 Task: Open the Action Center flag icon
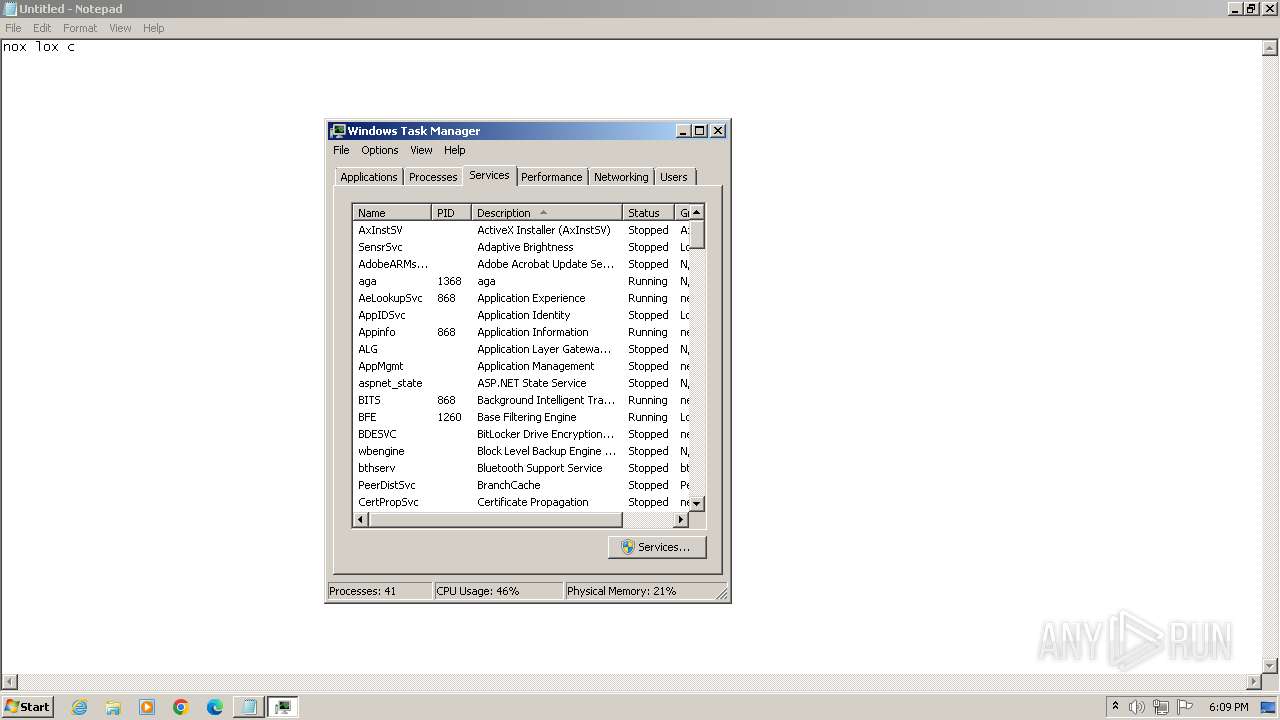1185,707
